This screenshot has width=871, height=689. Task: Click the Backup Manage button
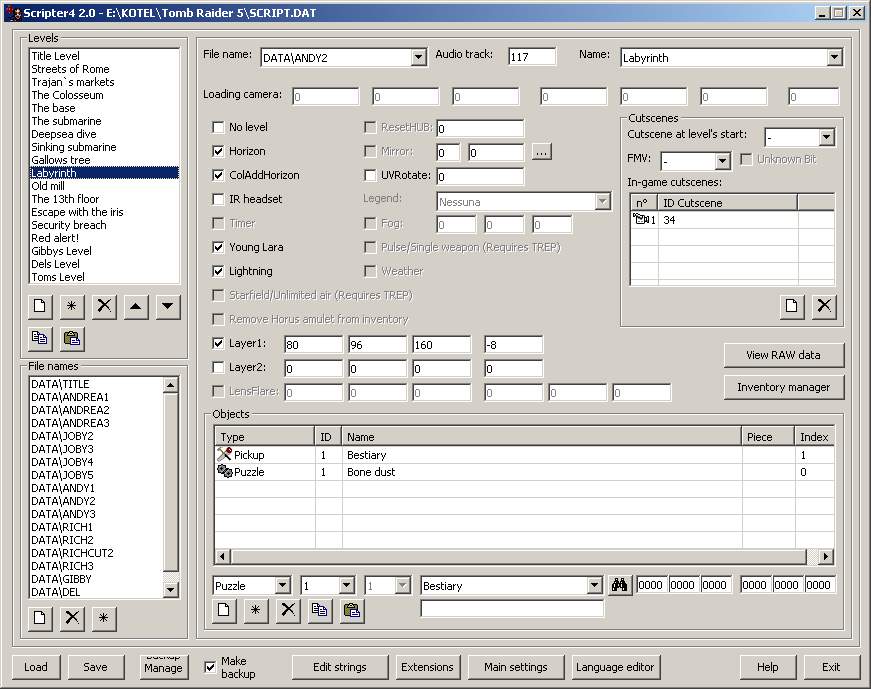click(x=163, y=667)
